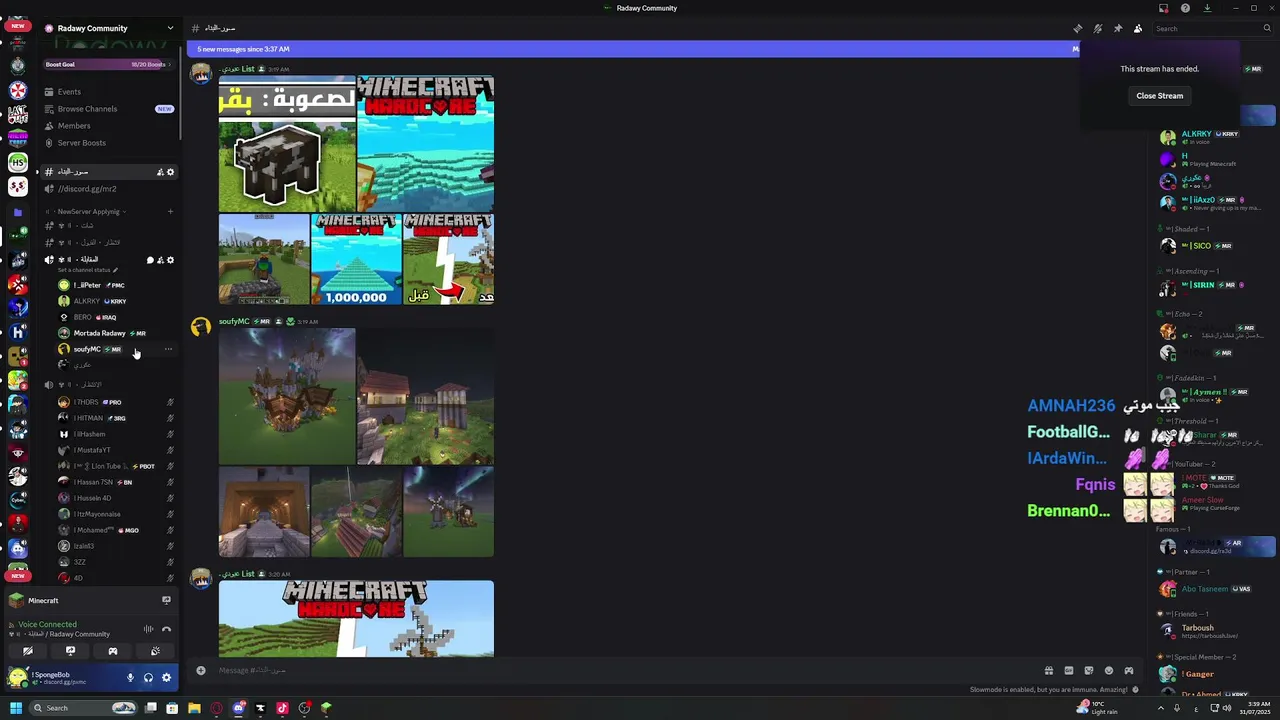The width and height of the screenshot is (1280, 720).
Task: Open User Settings gear
Action: (x=166, y=678)
